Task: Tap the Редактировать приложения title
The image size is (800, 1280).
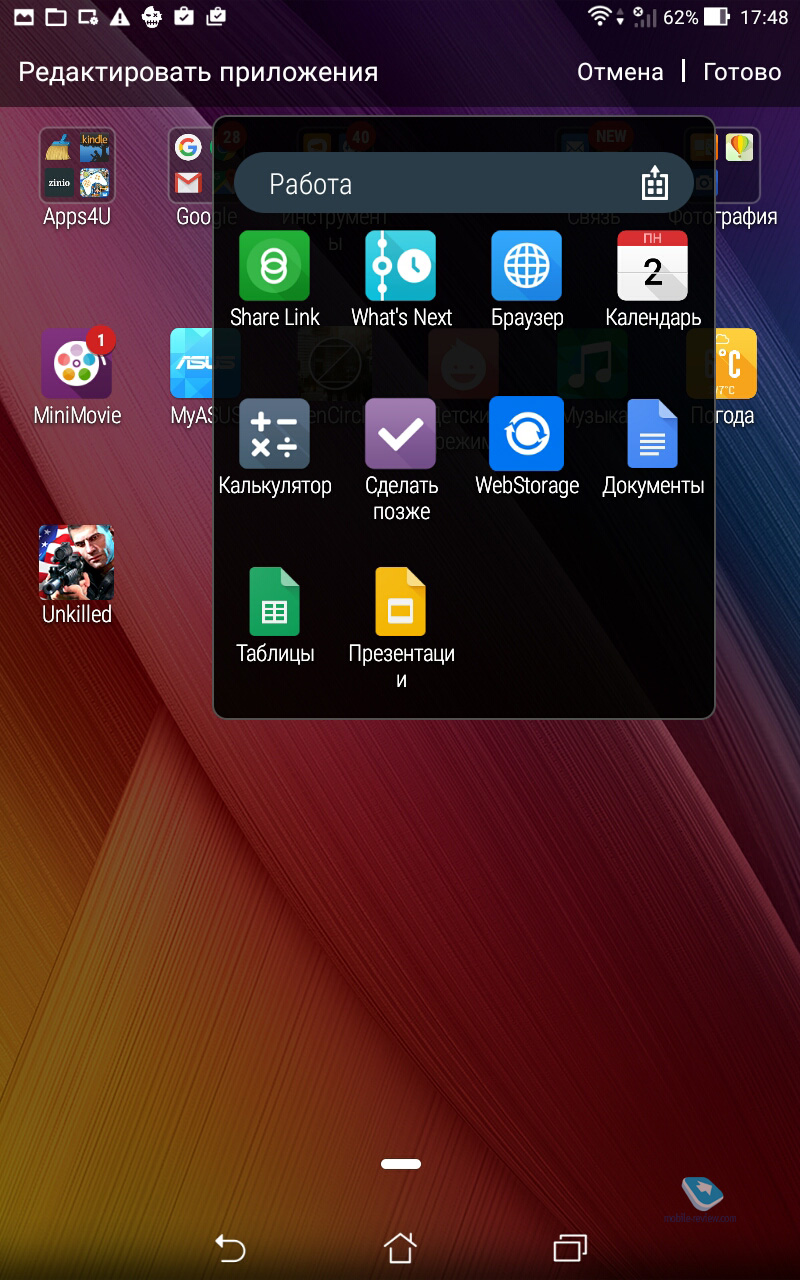Action: point(198,72)
